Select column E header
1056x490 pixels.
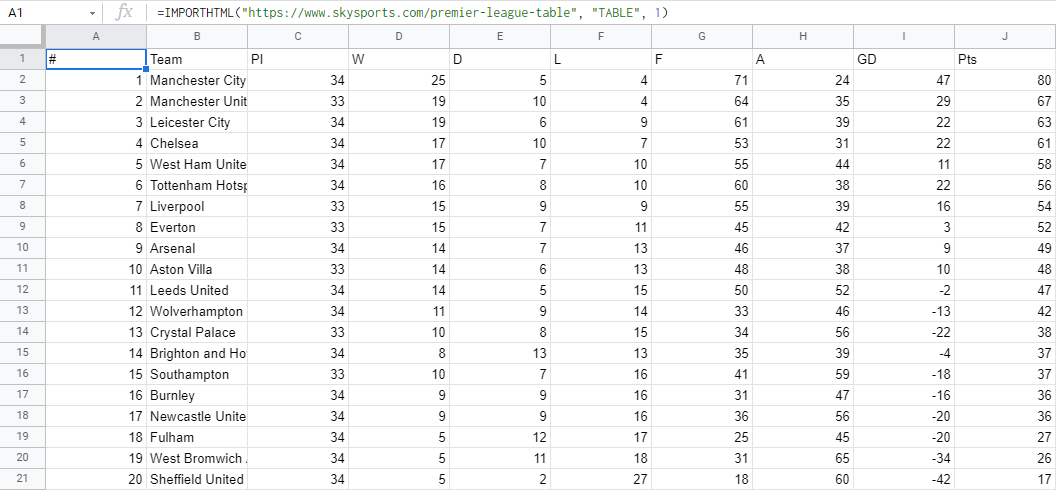(500, 36)
